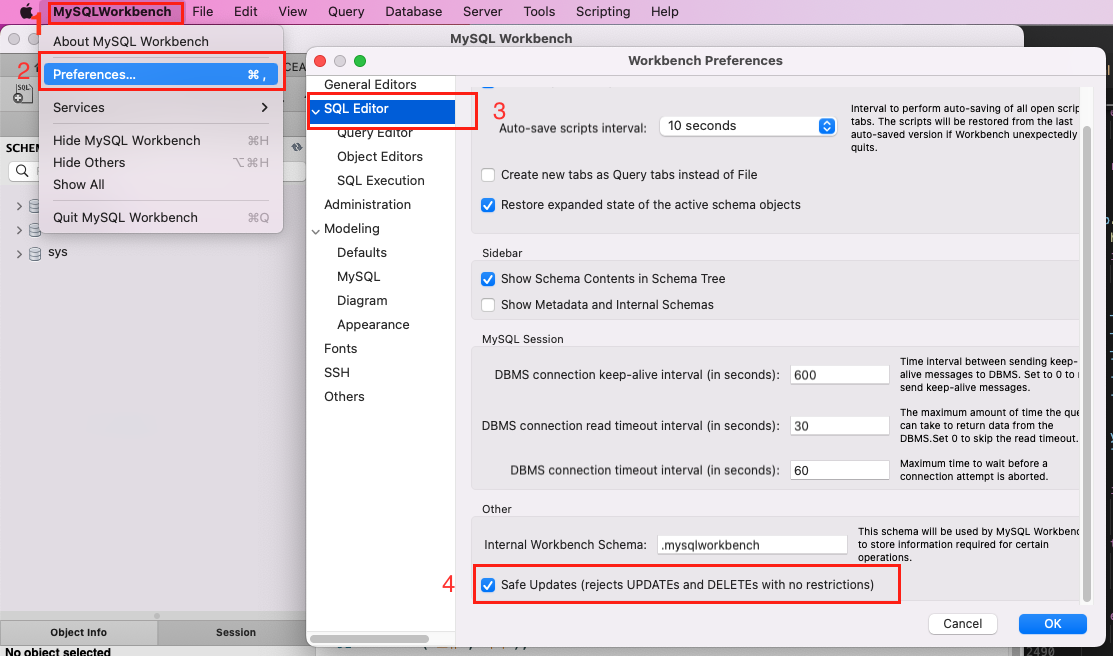
Task: Uncheck Show Schema Contents in Schema Tree
Action: [488, 279]
